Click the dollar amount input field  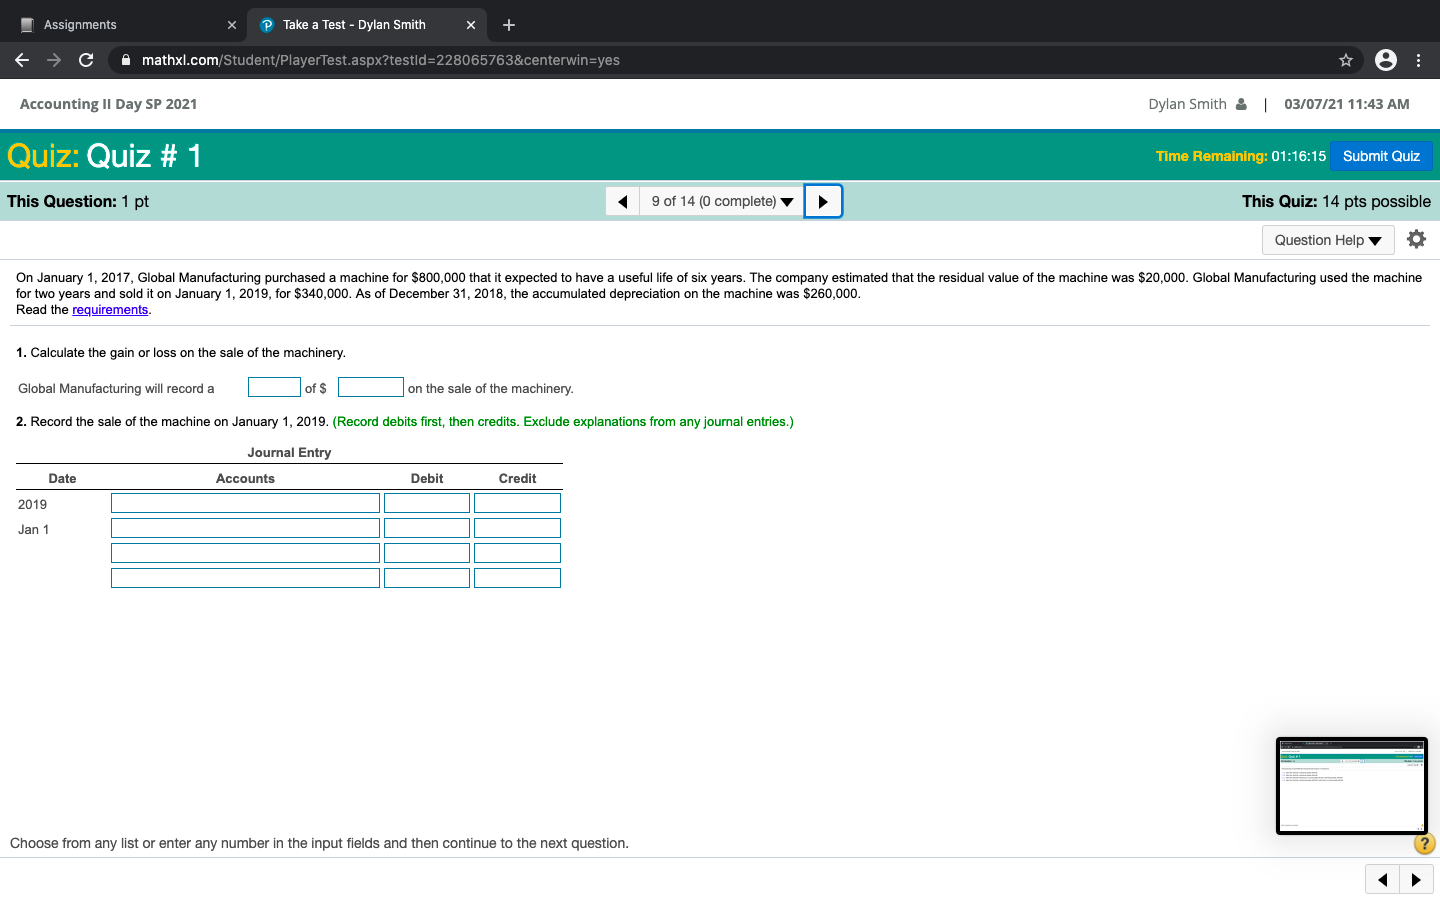370,387
